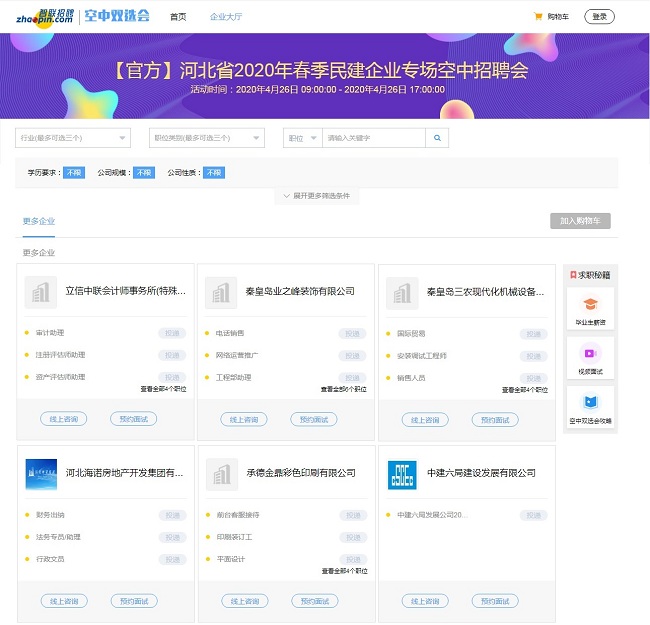The width and height of the screenshot is (650, 625).
Task: Go to 首页 in the navigation
Action: pos(178,17)
